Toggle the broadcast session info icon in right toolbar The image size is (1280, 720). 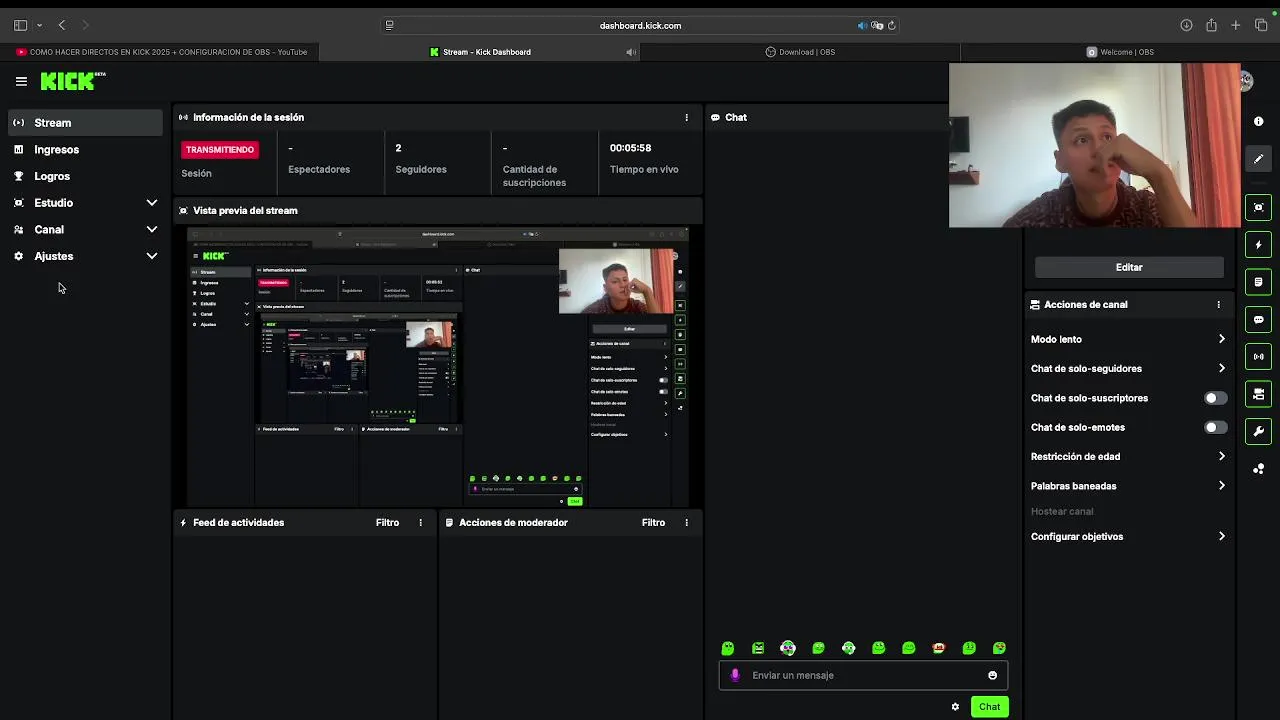[x=1259, y=357]
